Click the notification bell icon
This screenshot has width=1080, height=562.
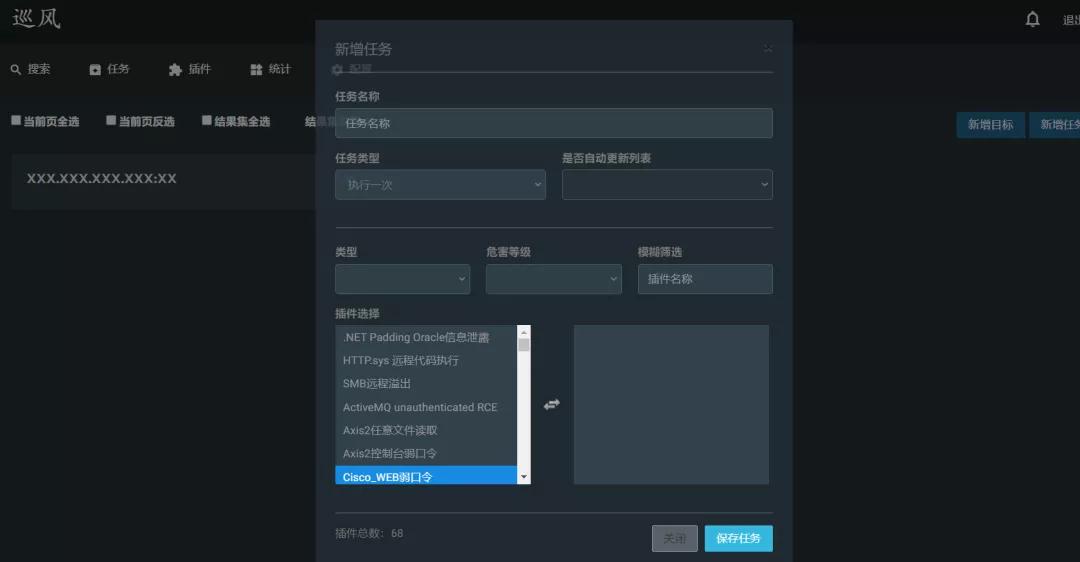point(1032,19)
